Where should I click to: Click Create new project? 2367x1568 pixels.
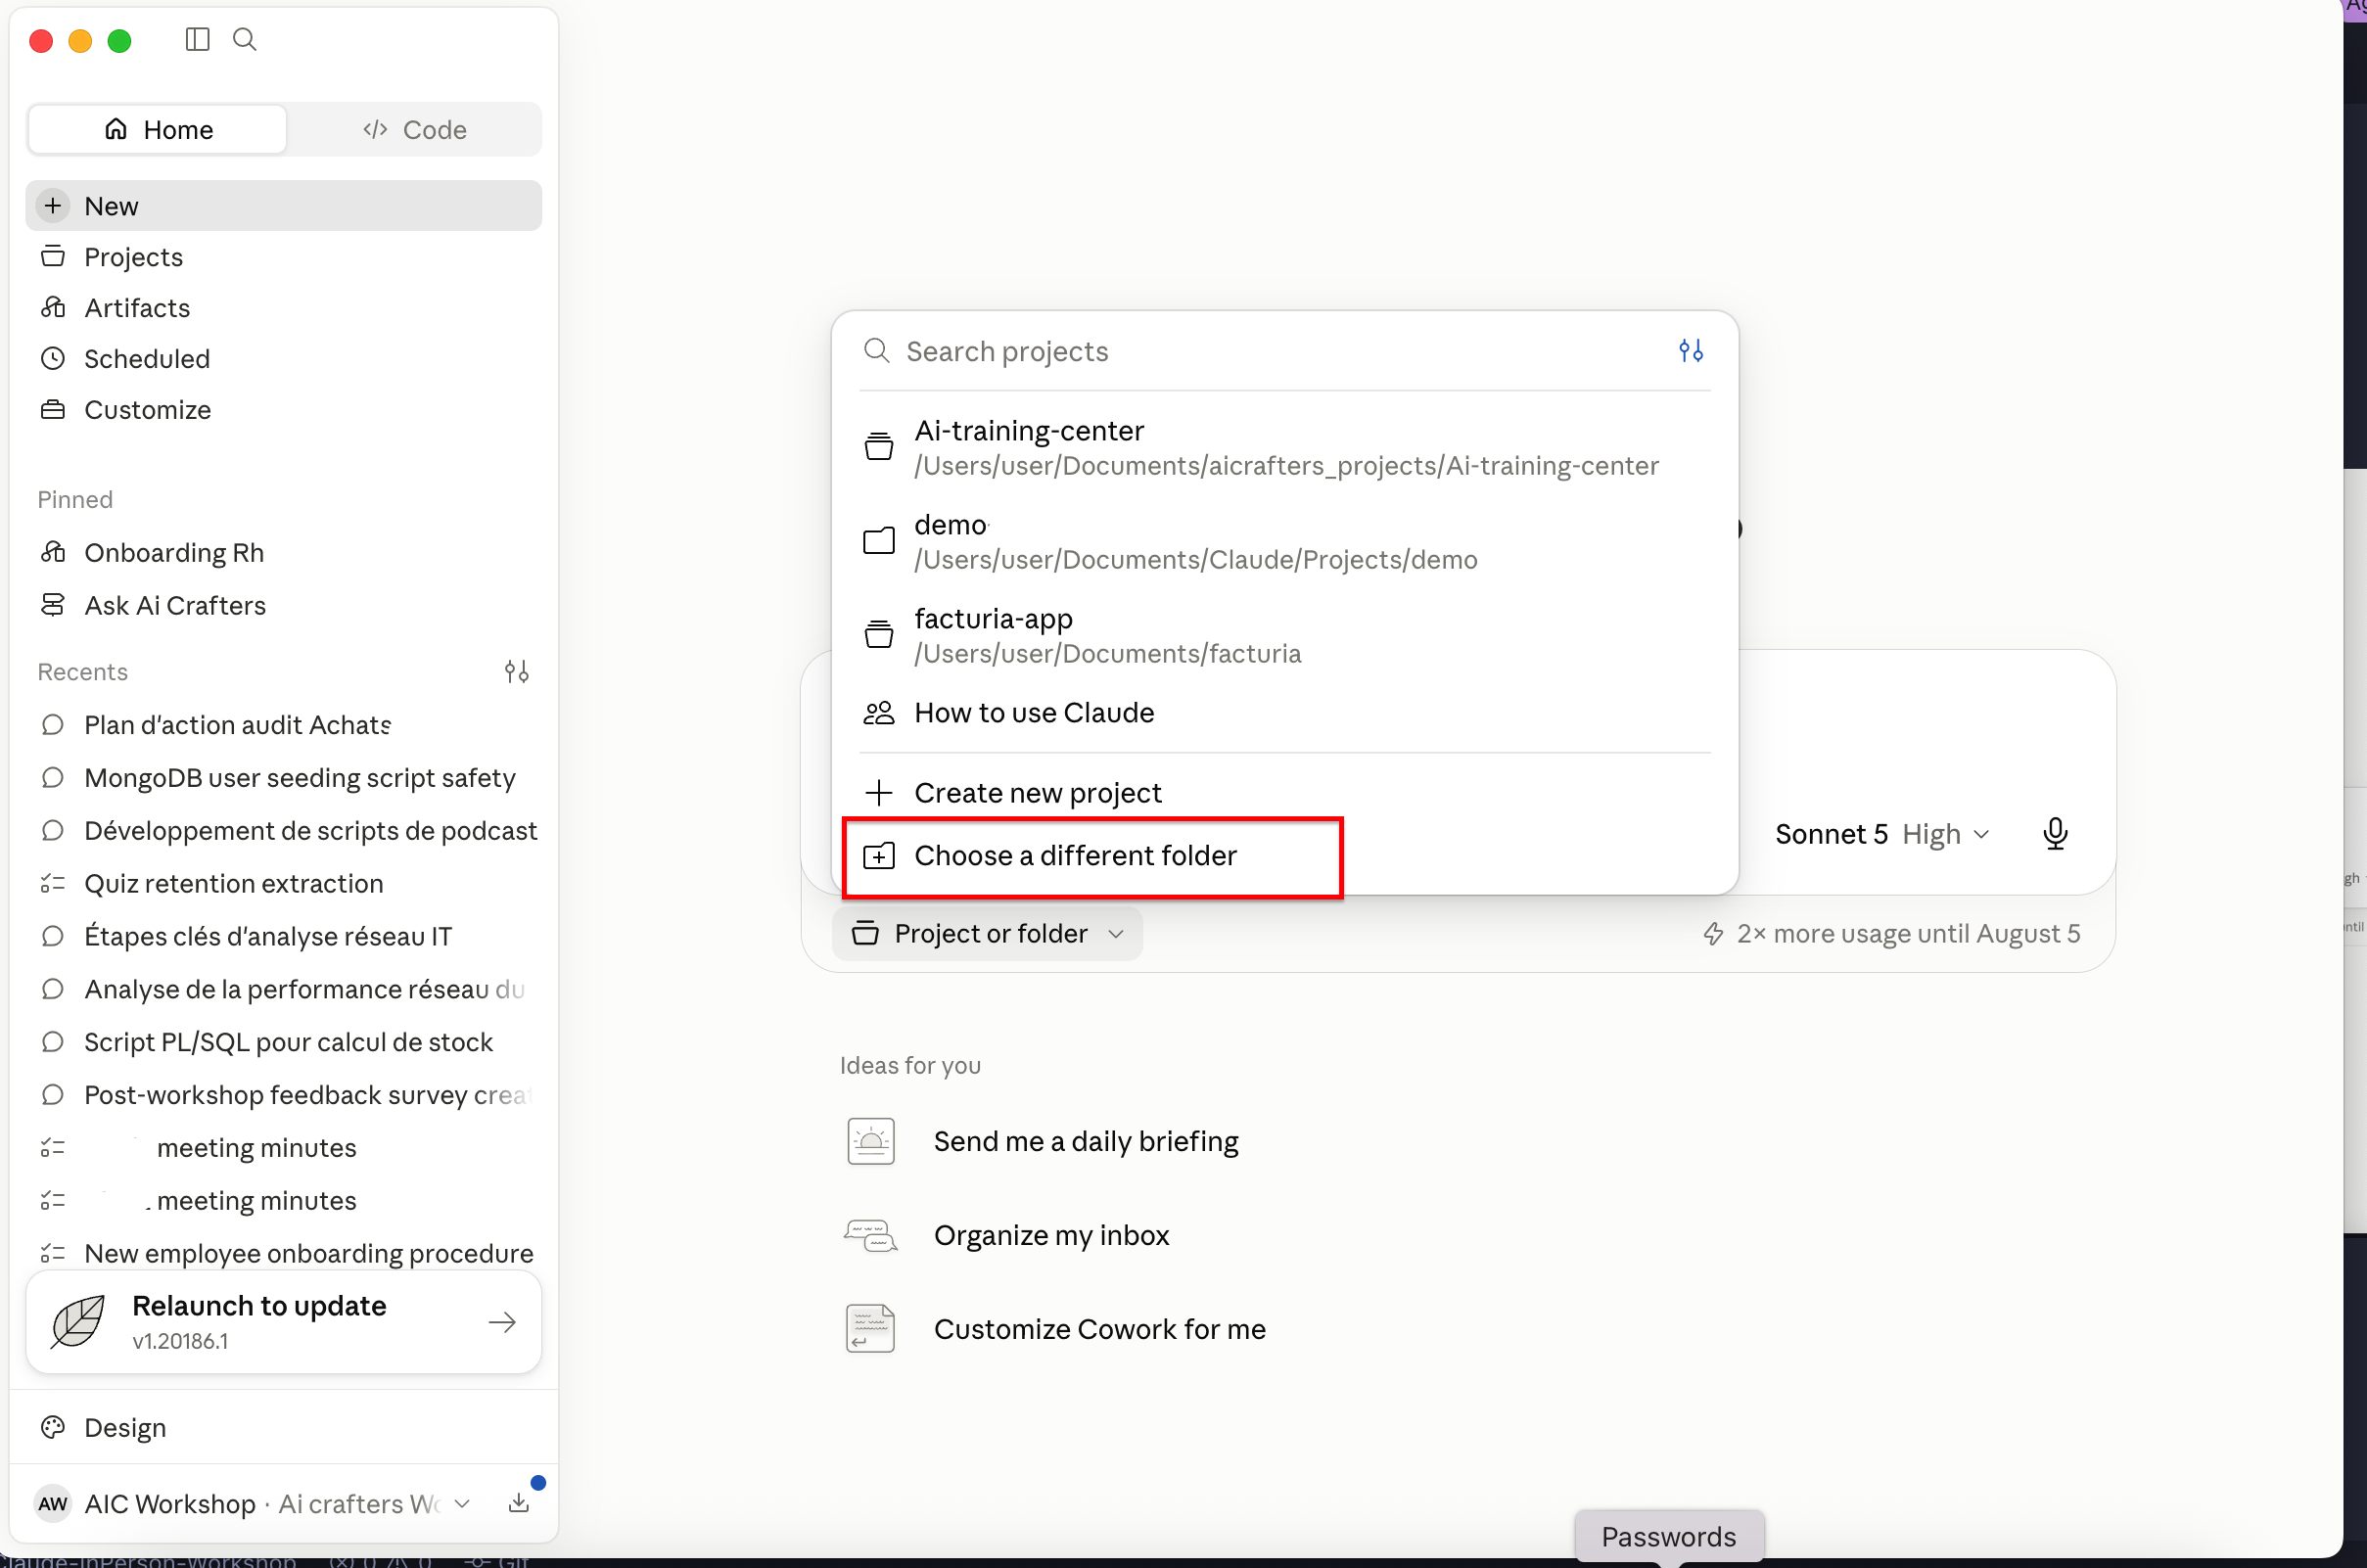point(1285,793)
